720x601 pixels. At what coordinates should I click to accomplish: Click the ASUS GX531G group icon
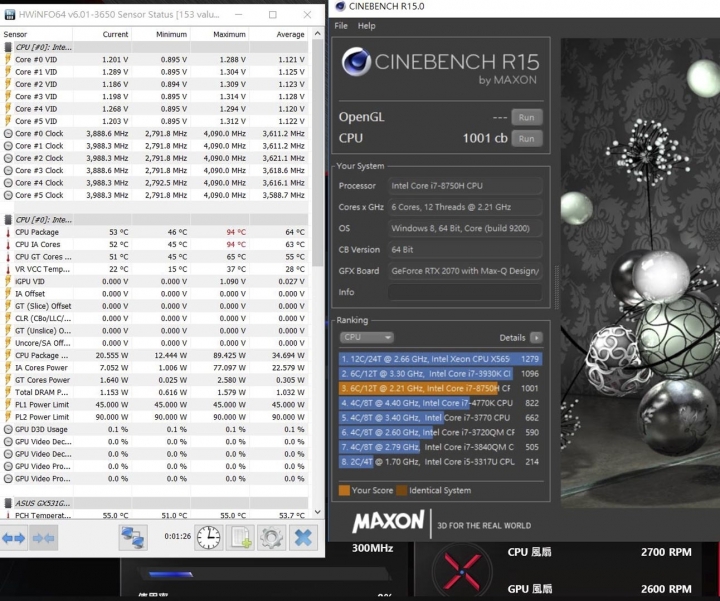(8, 503)
